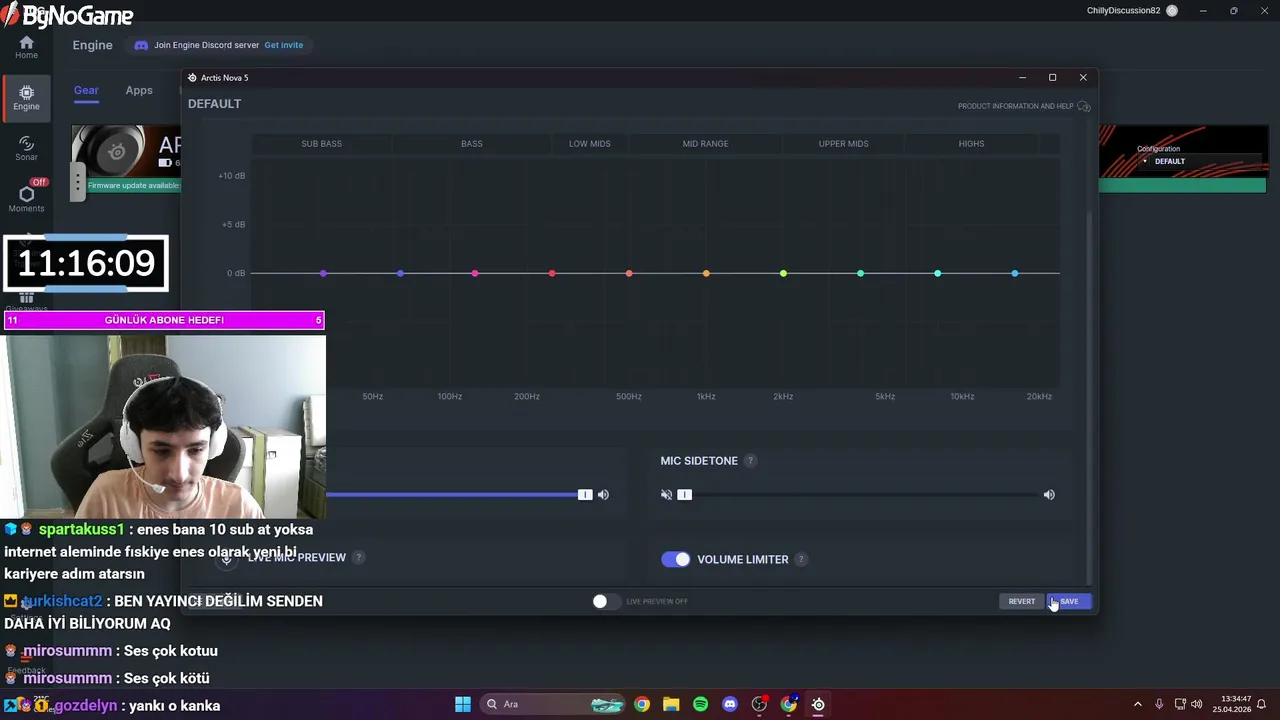Open help tooltip for Live Mic Preview

358,557
